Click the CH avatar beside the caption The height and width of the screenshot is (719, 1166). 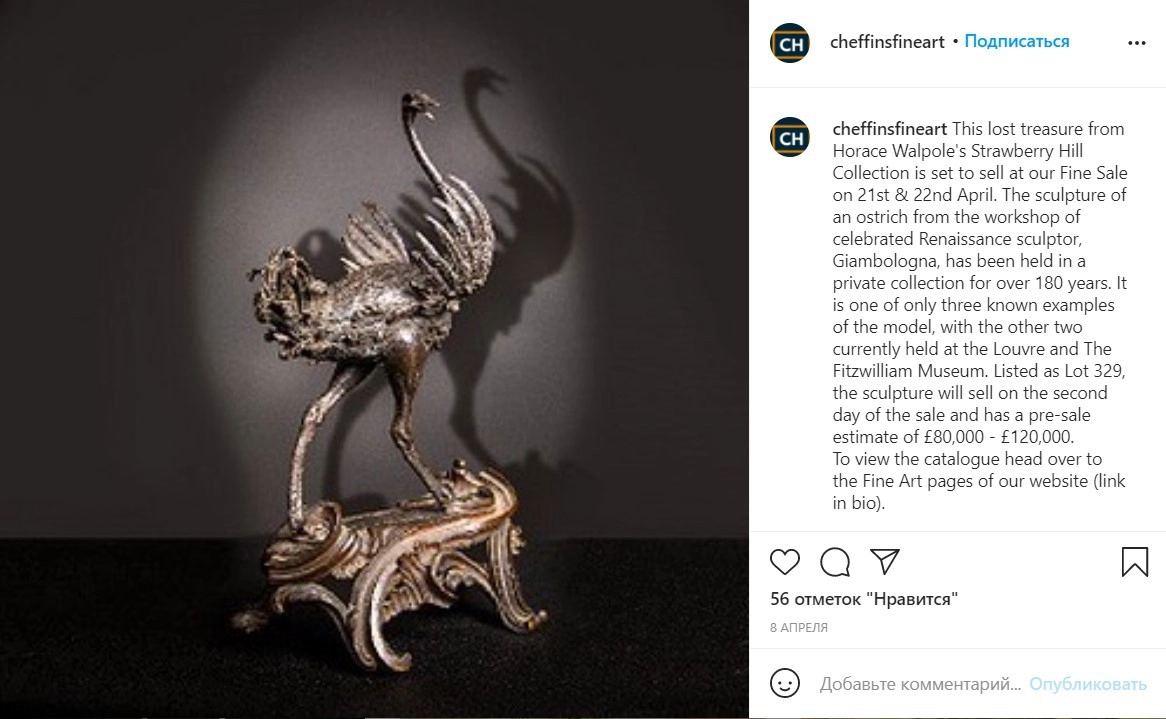pyautogui.click(x=790, y=138)
